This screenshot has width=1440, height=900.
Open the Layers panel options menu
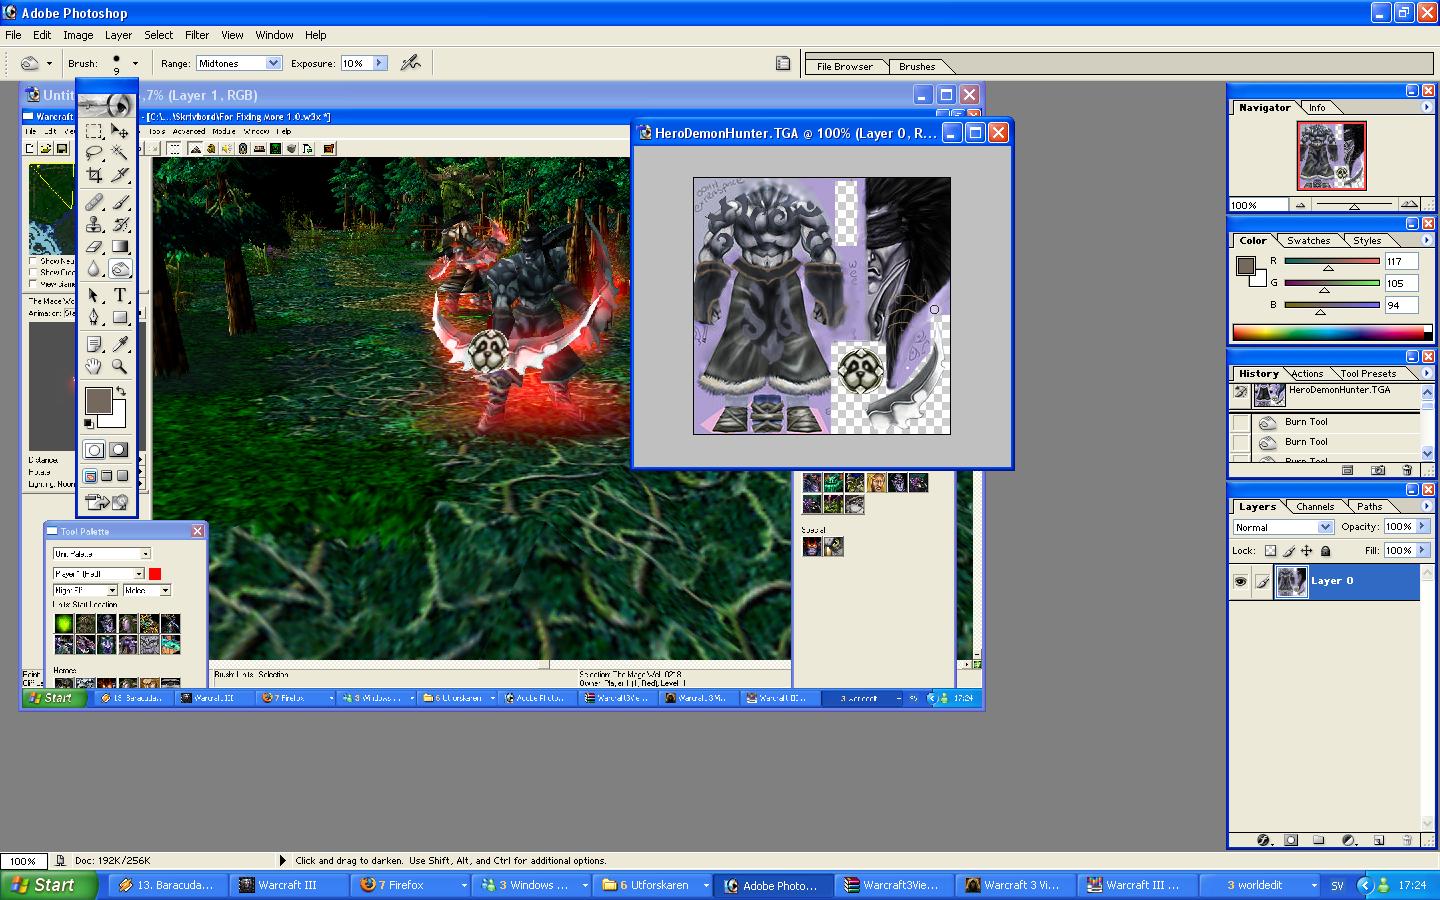1427,506
